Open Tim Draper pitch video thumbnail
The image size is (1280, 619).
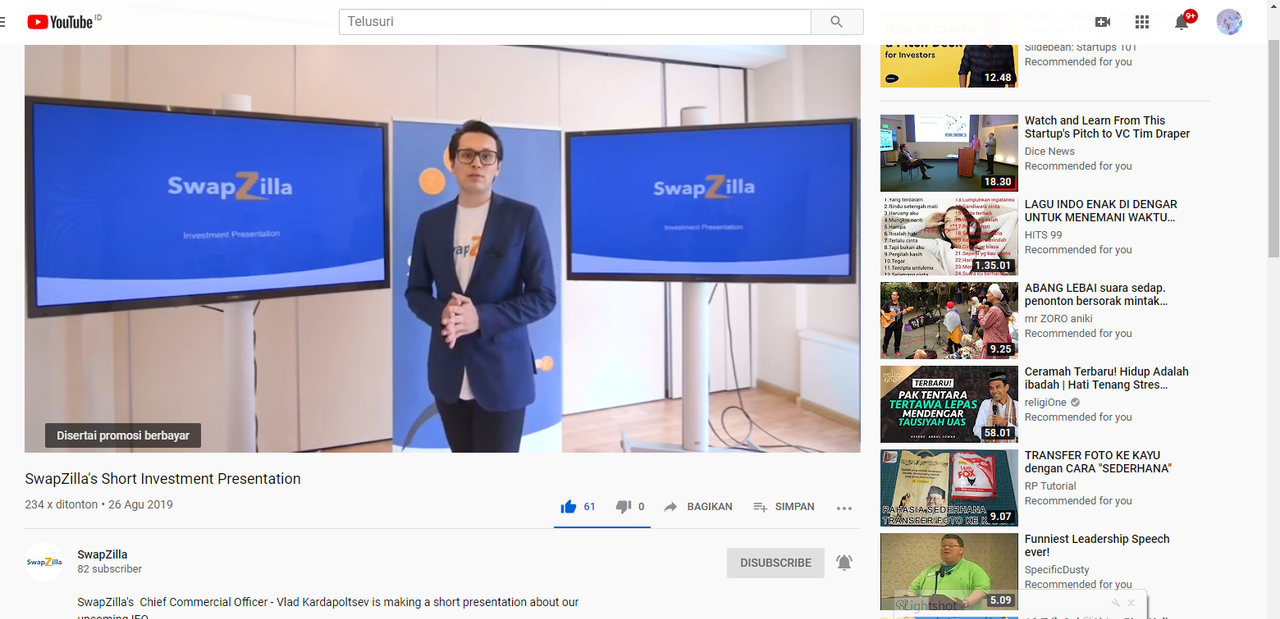pyautogui.click(x=949, y=153)
